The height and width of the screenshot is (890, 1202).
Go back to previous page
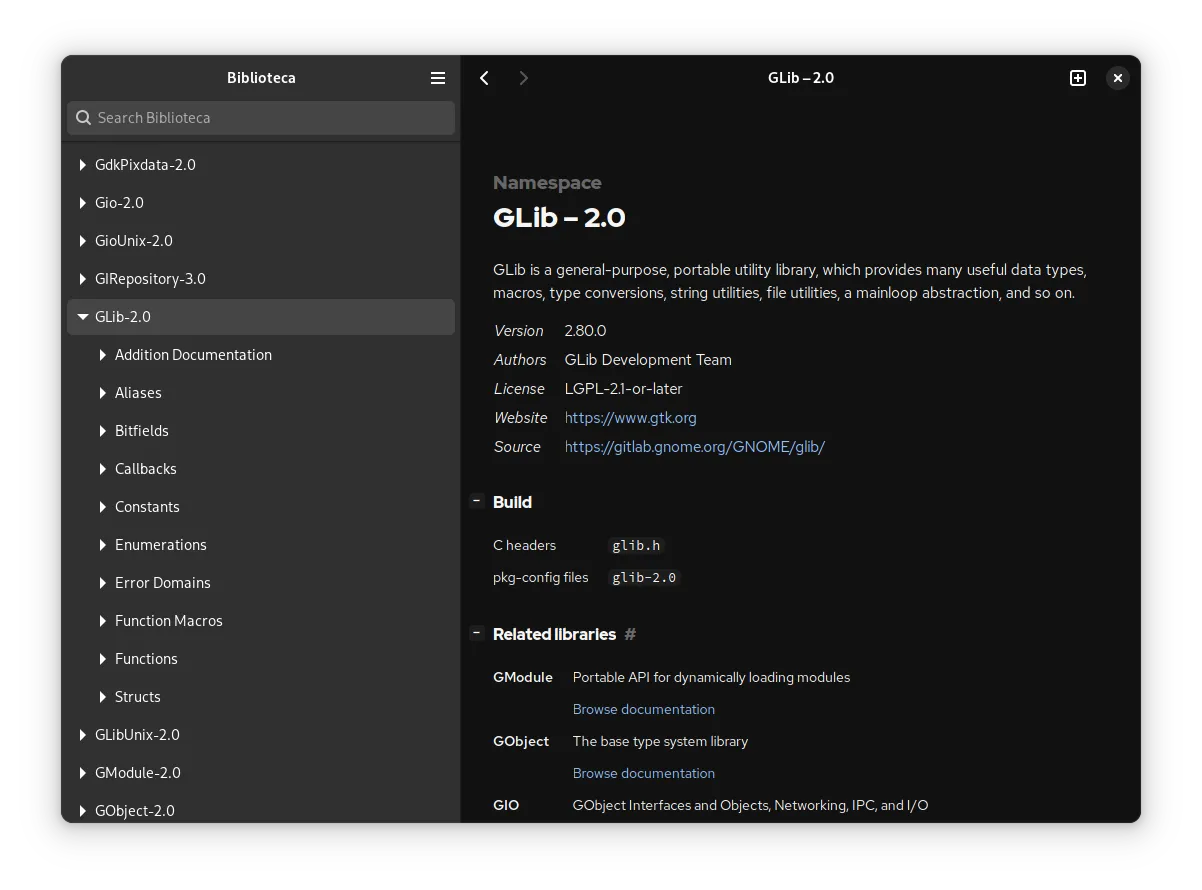pyautogui.click(x=484, y=78)
